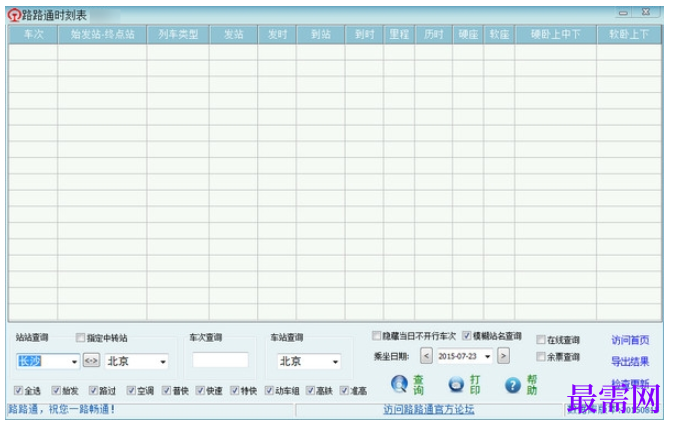The width and height of the screenshot is (679, 430).
Task: Click the 打印 print icon
Action: click(x=456, y=385)
